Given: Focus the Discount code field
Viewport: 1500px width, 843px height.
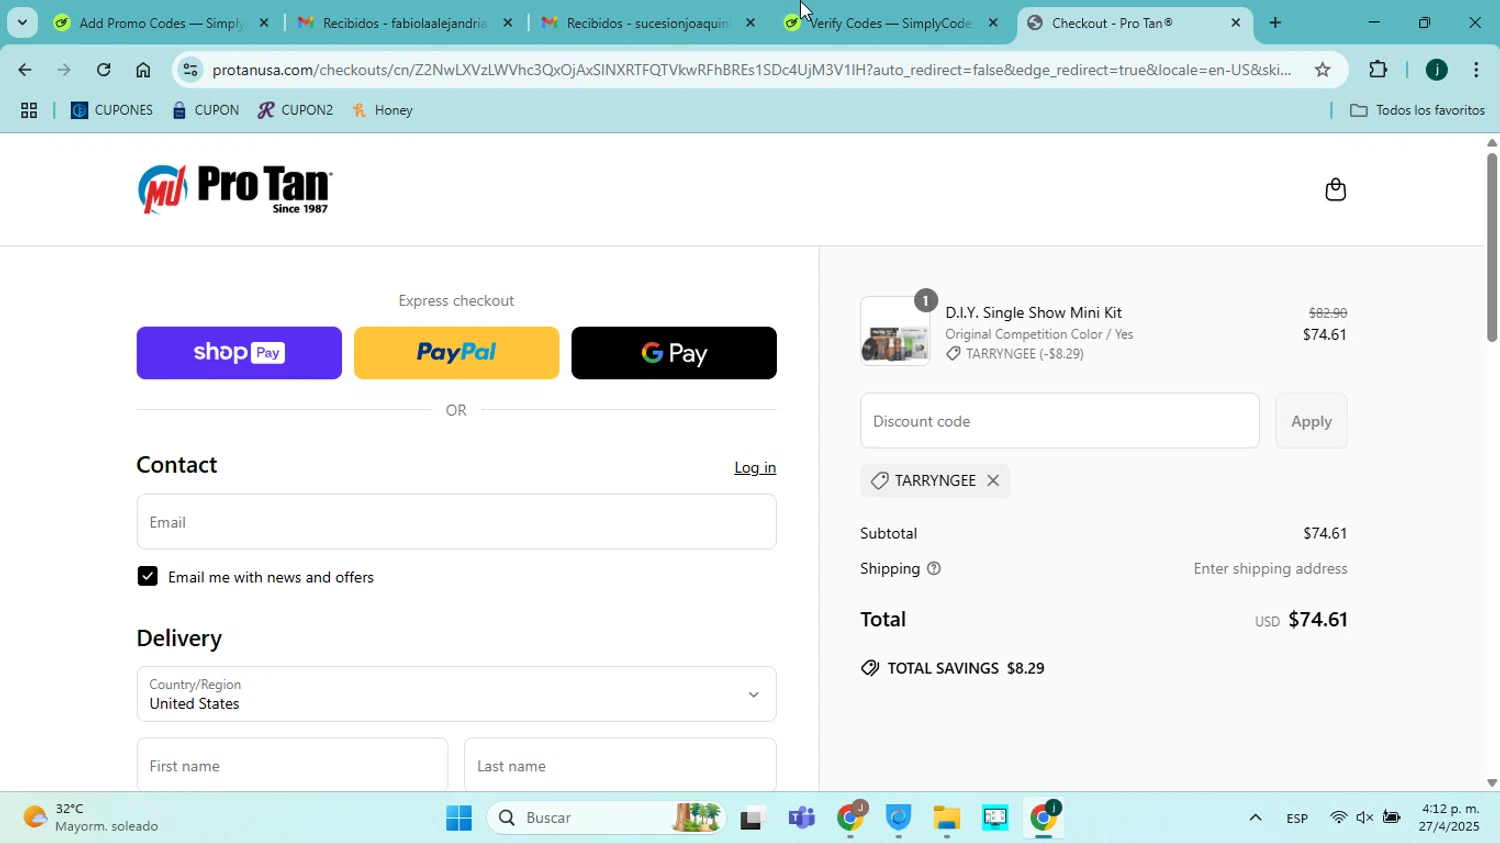Looking at the screenshot, I should [x=1059, y=421].
